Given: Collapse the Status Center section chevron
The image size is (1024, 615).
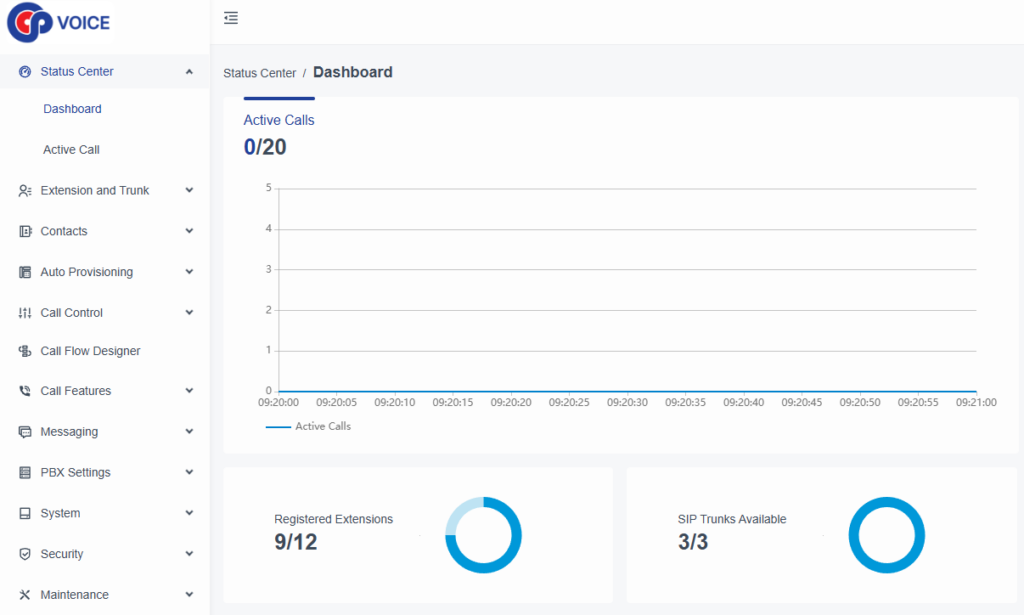Looking at the screenshot, I should [189, 72].
